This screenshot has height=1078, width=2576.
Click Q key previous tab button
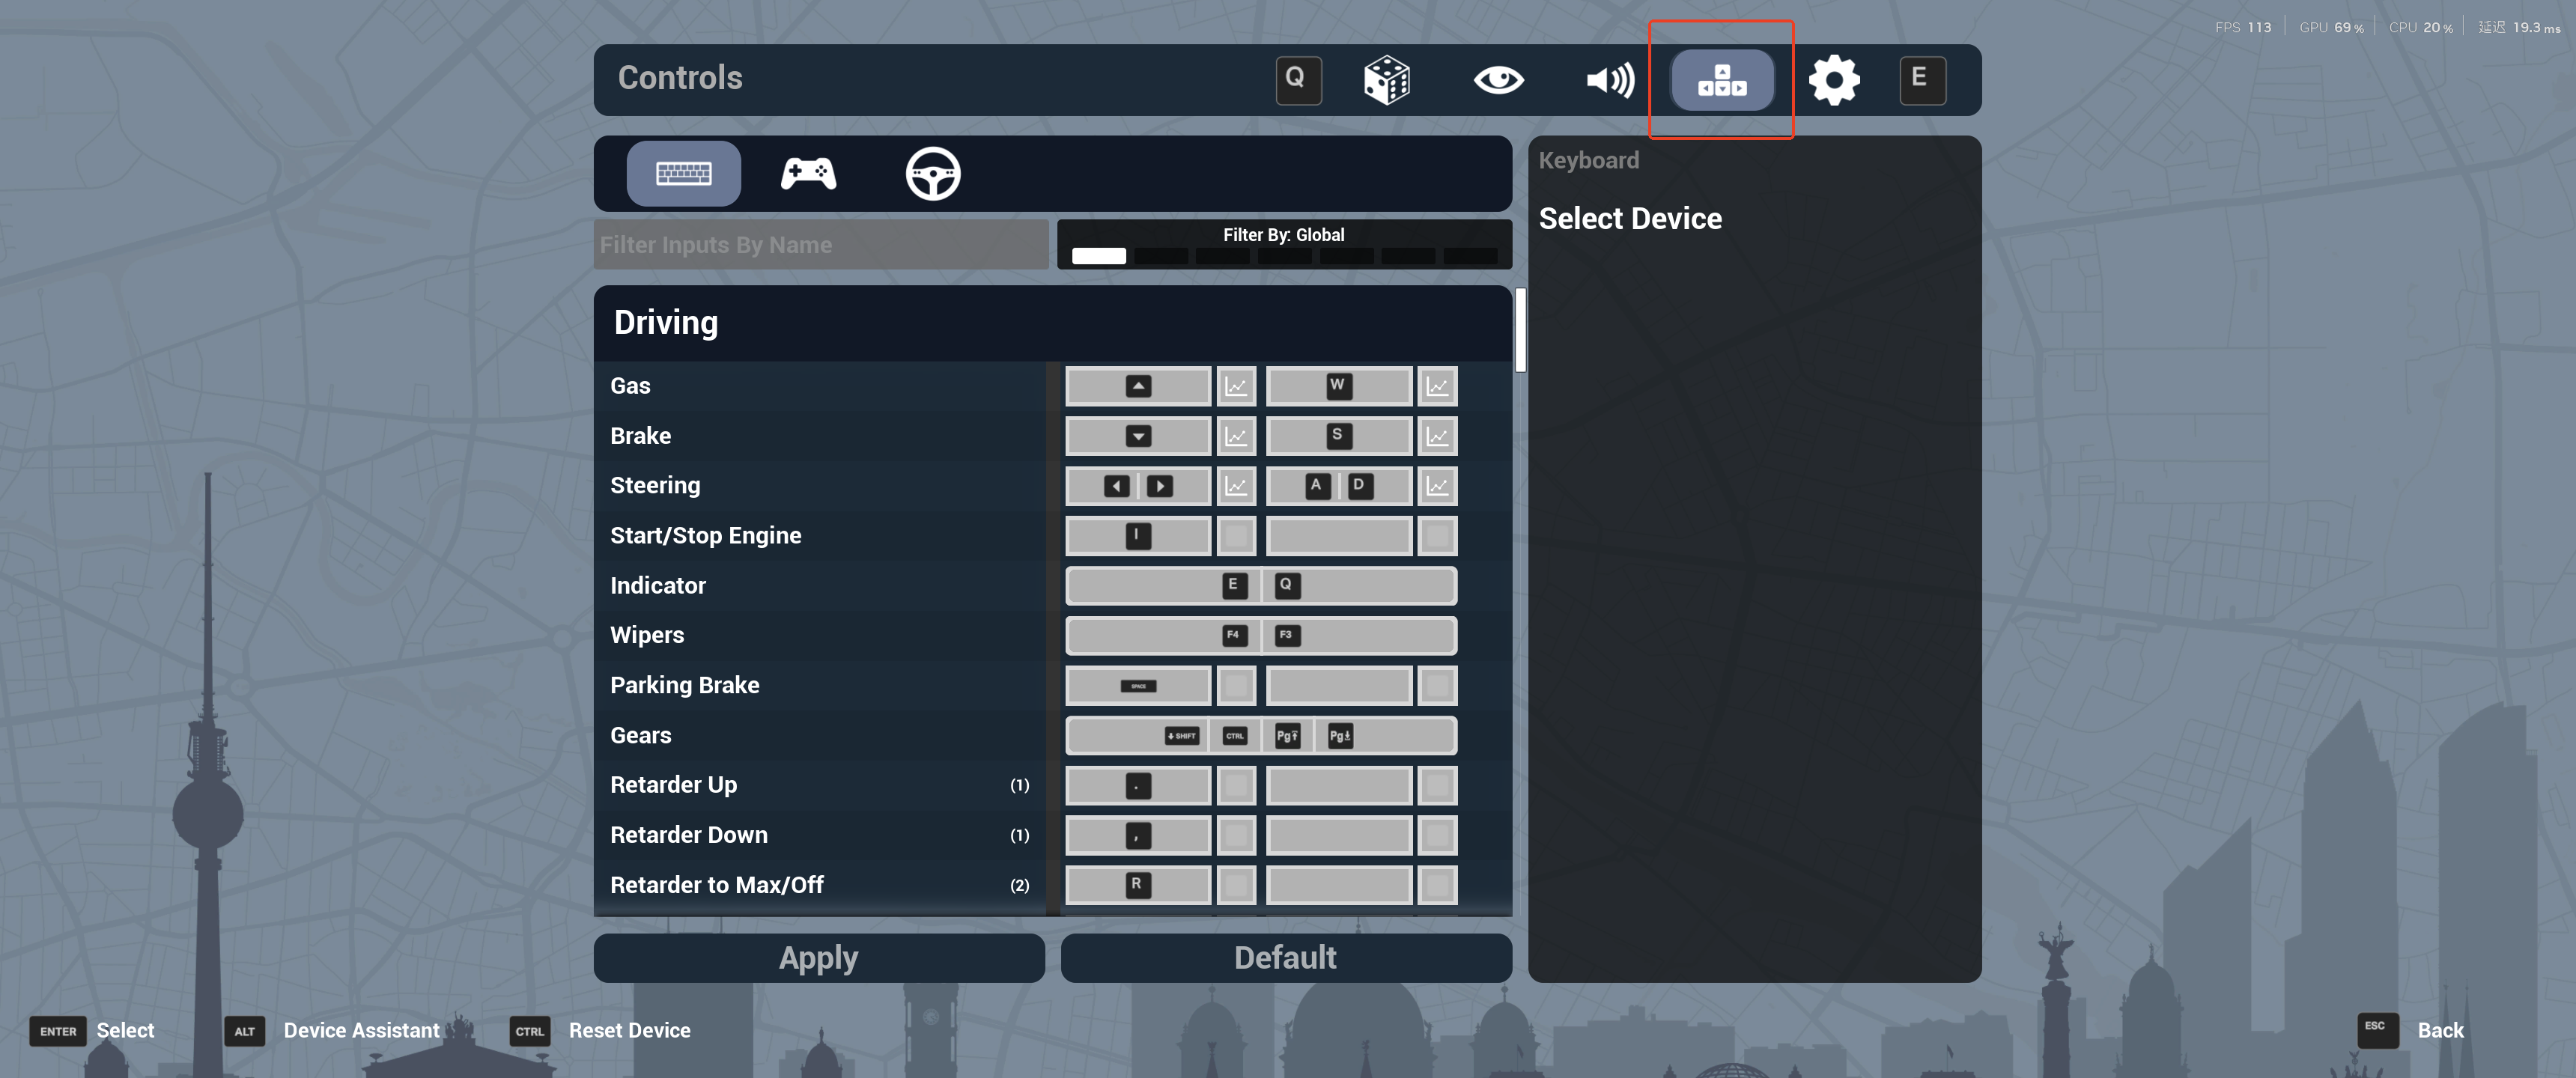[x=1298, y=80]
